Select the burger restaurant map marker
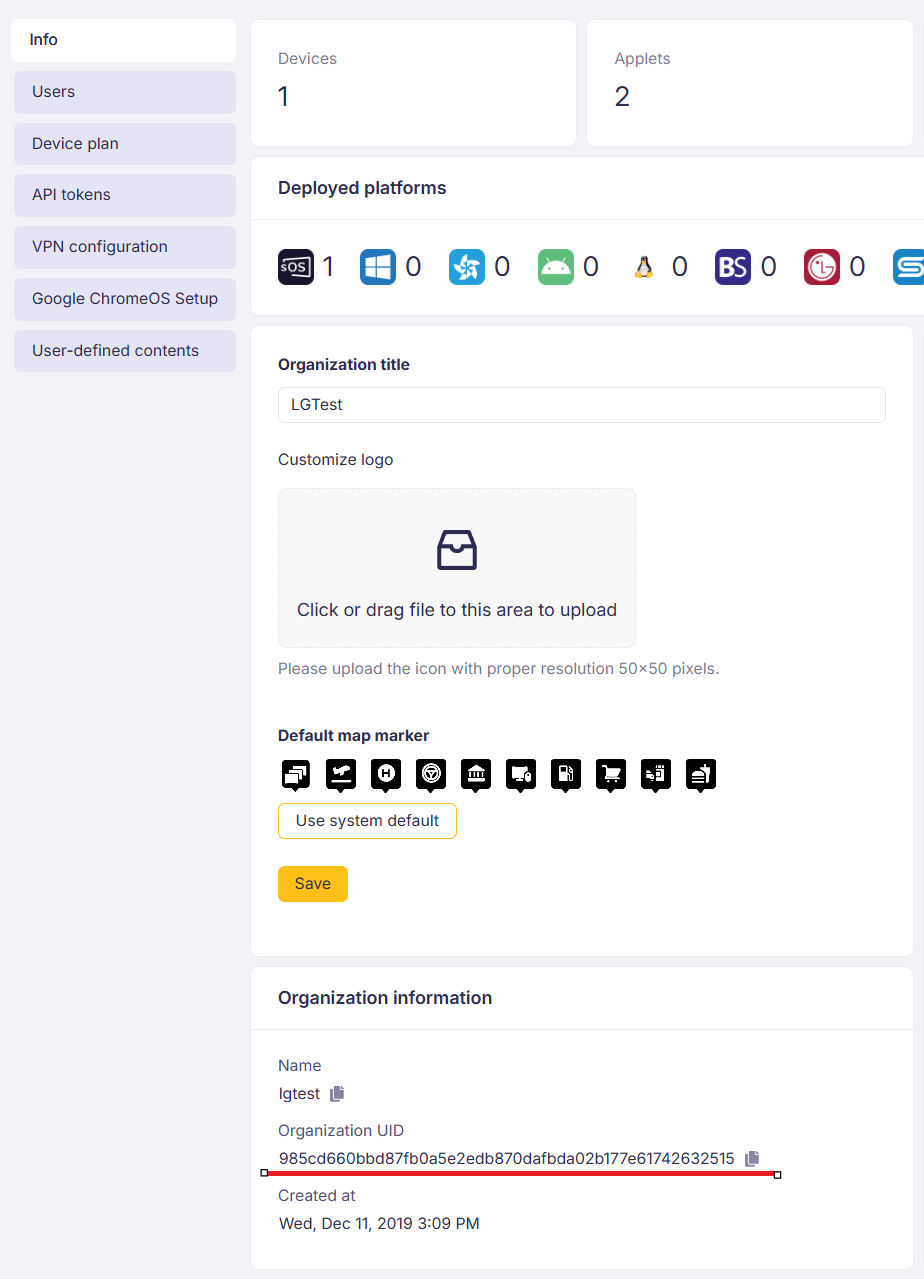This screenshot has height=1279, width=924. [x=701, y=774]
